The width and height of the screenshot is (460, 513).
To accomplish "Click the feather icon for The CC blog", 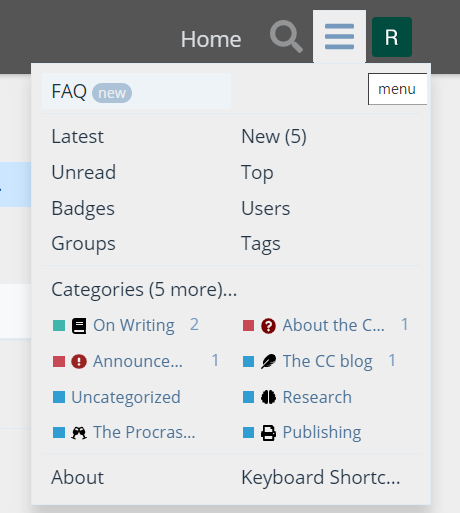I will 268,361.
